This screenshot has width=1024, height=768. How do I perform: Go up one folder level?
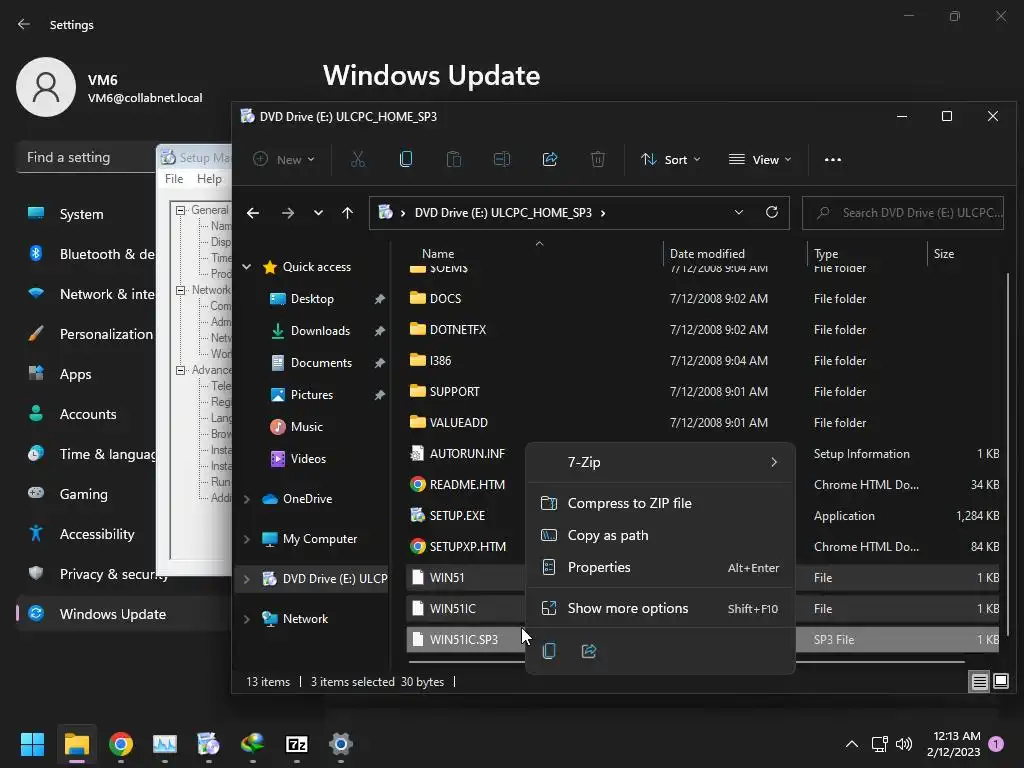click(x=347, y=213)
